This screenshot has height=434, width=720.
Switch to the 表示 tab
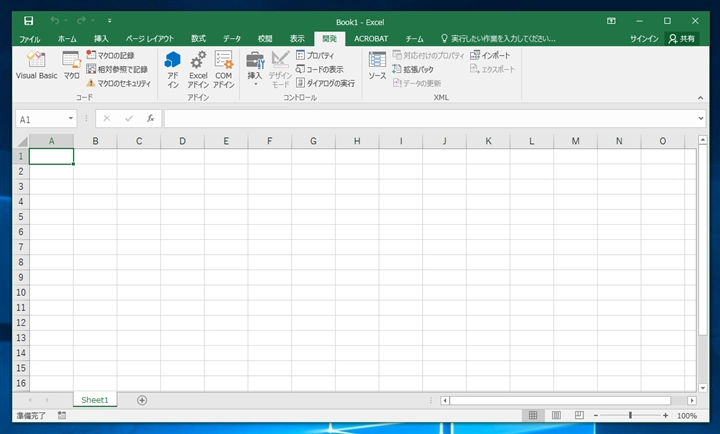(297, 39)
